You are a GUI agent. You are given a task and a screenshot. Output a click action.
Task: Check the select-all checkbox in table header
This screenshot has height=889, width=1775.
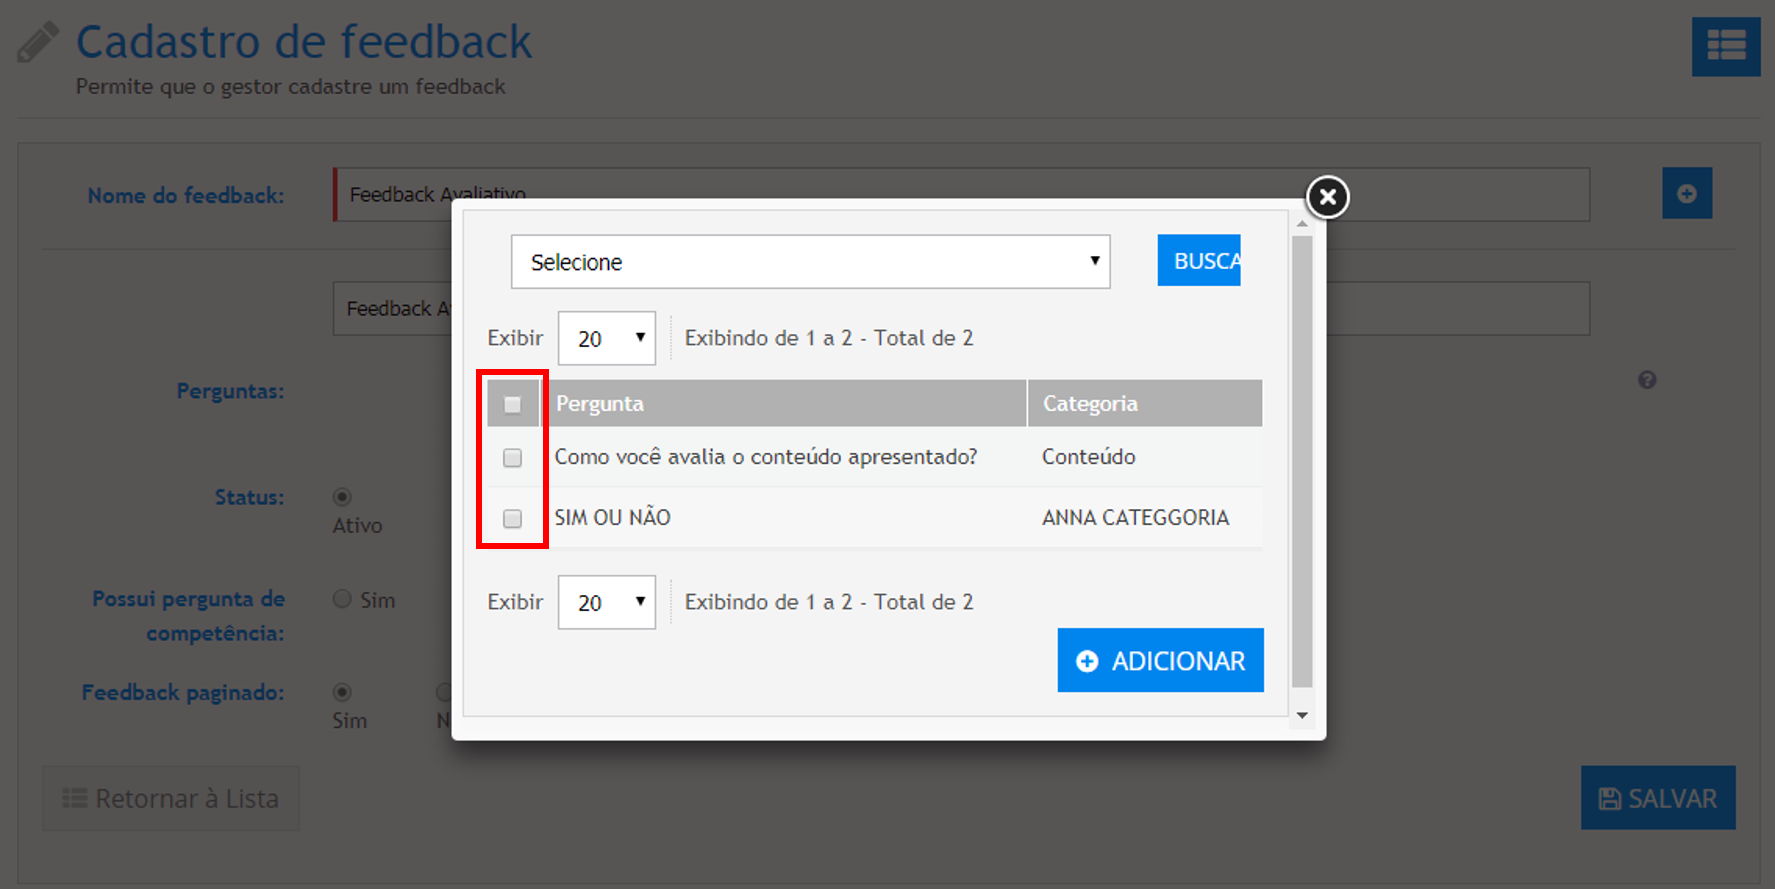point(512,404)
